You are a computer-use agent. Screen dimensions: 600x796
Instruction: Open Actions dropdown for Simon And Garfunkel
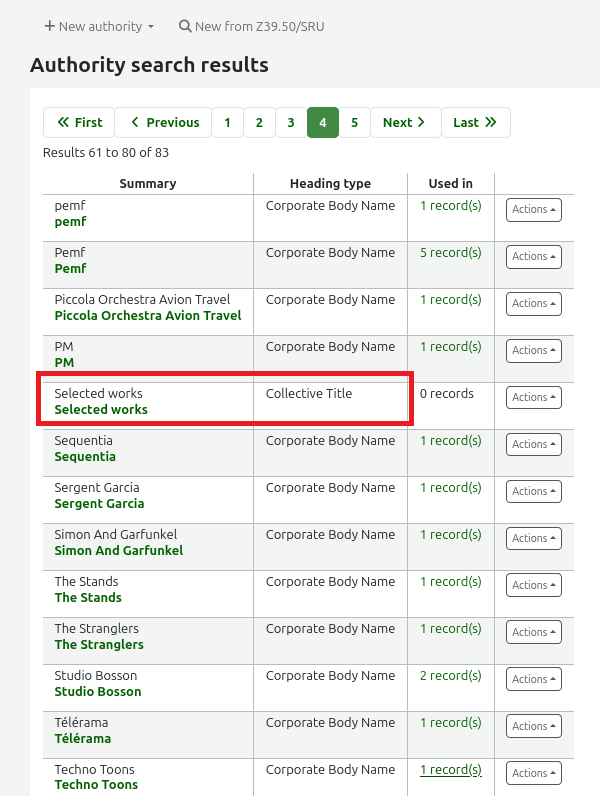click(x=534, y=538)
